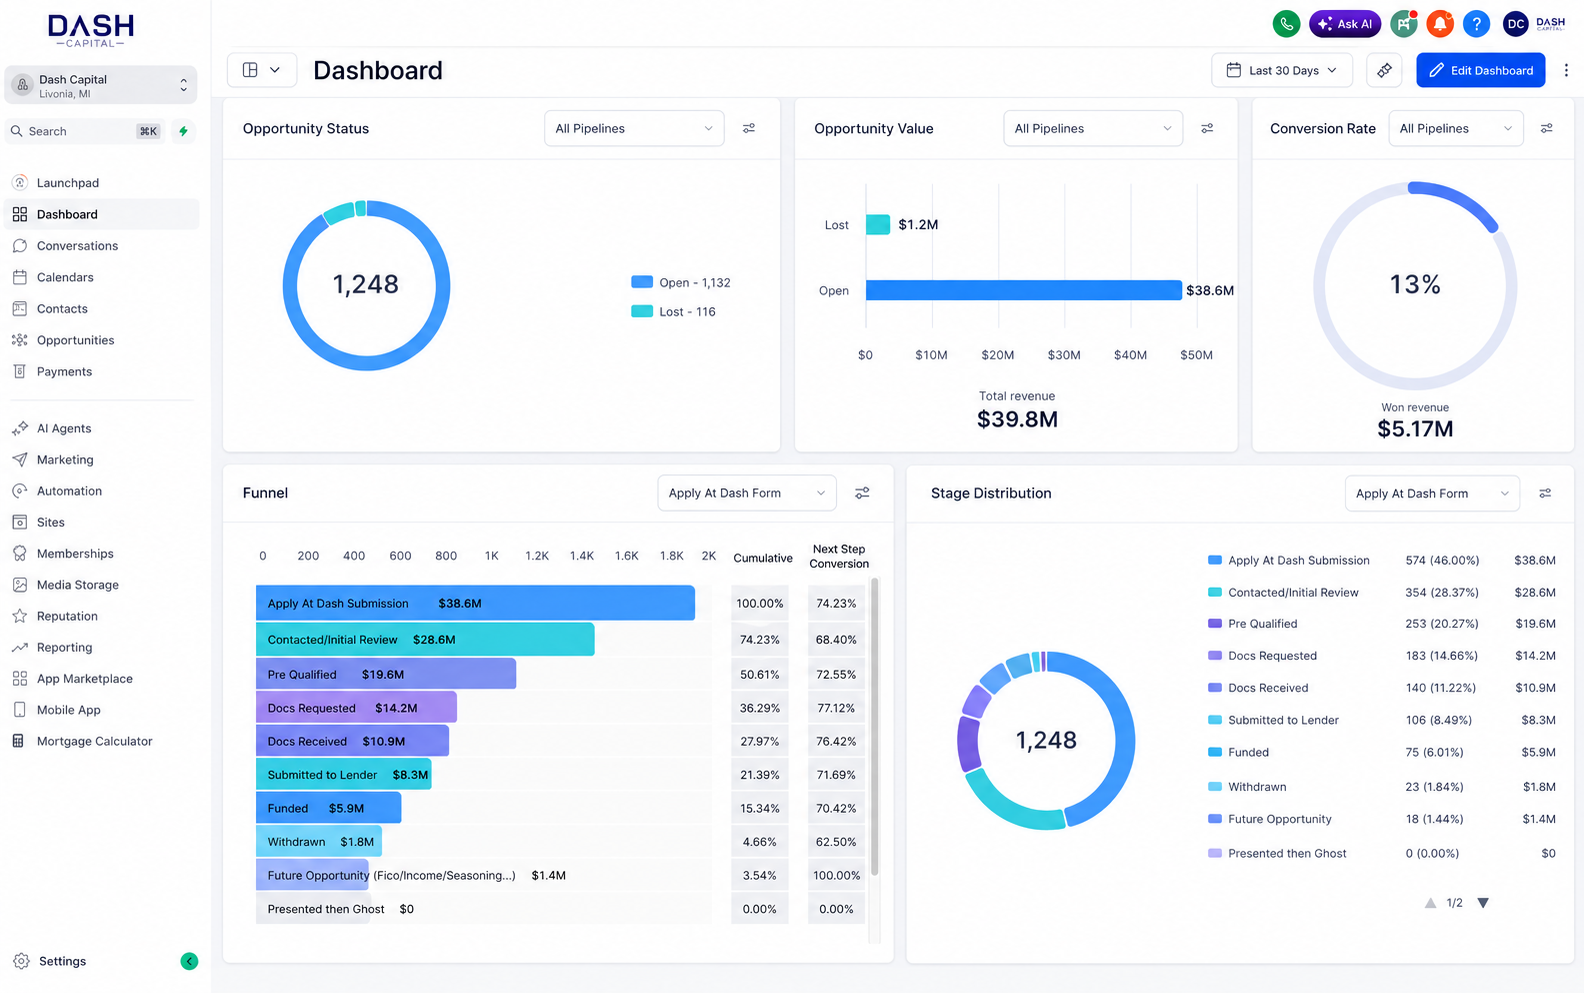Click the Reputation star icon
This screenshot has height=993, width=1584.
pos(19,616)
